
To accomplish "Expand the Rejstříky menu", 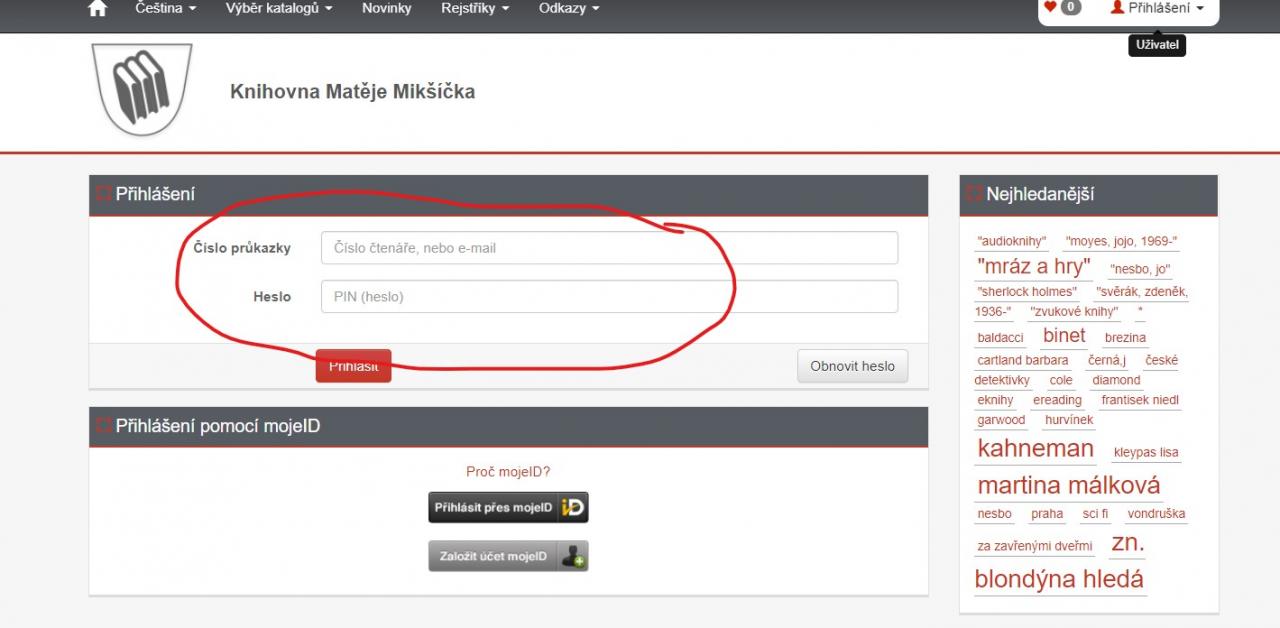I will pos(475,9).
